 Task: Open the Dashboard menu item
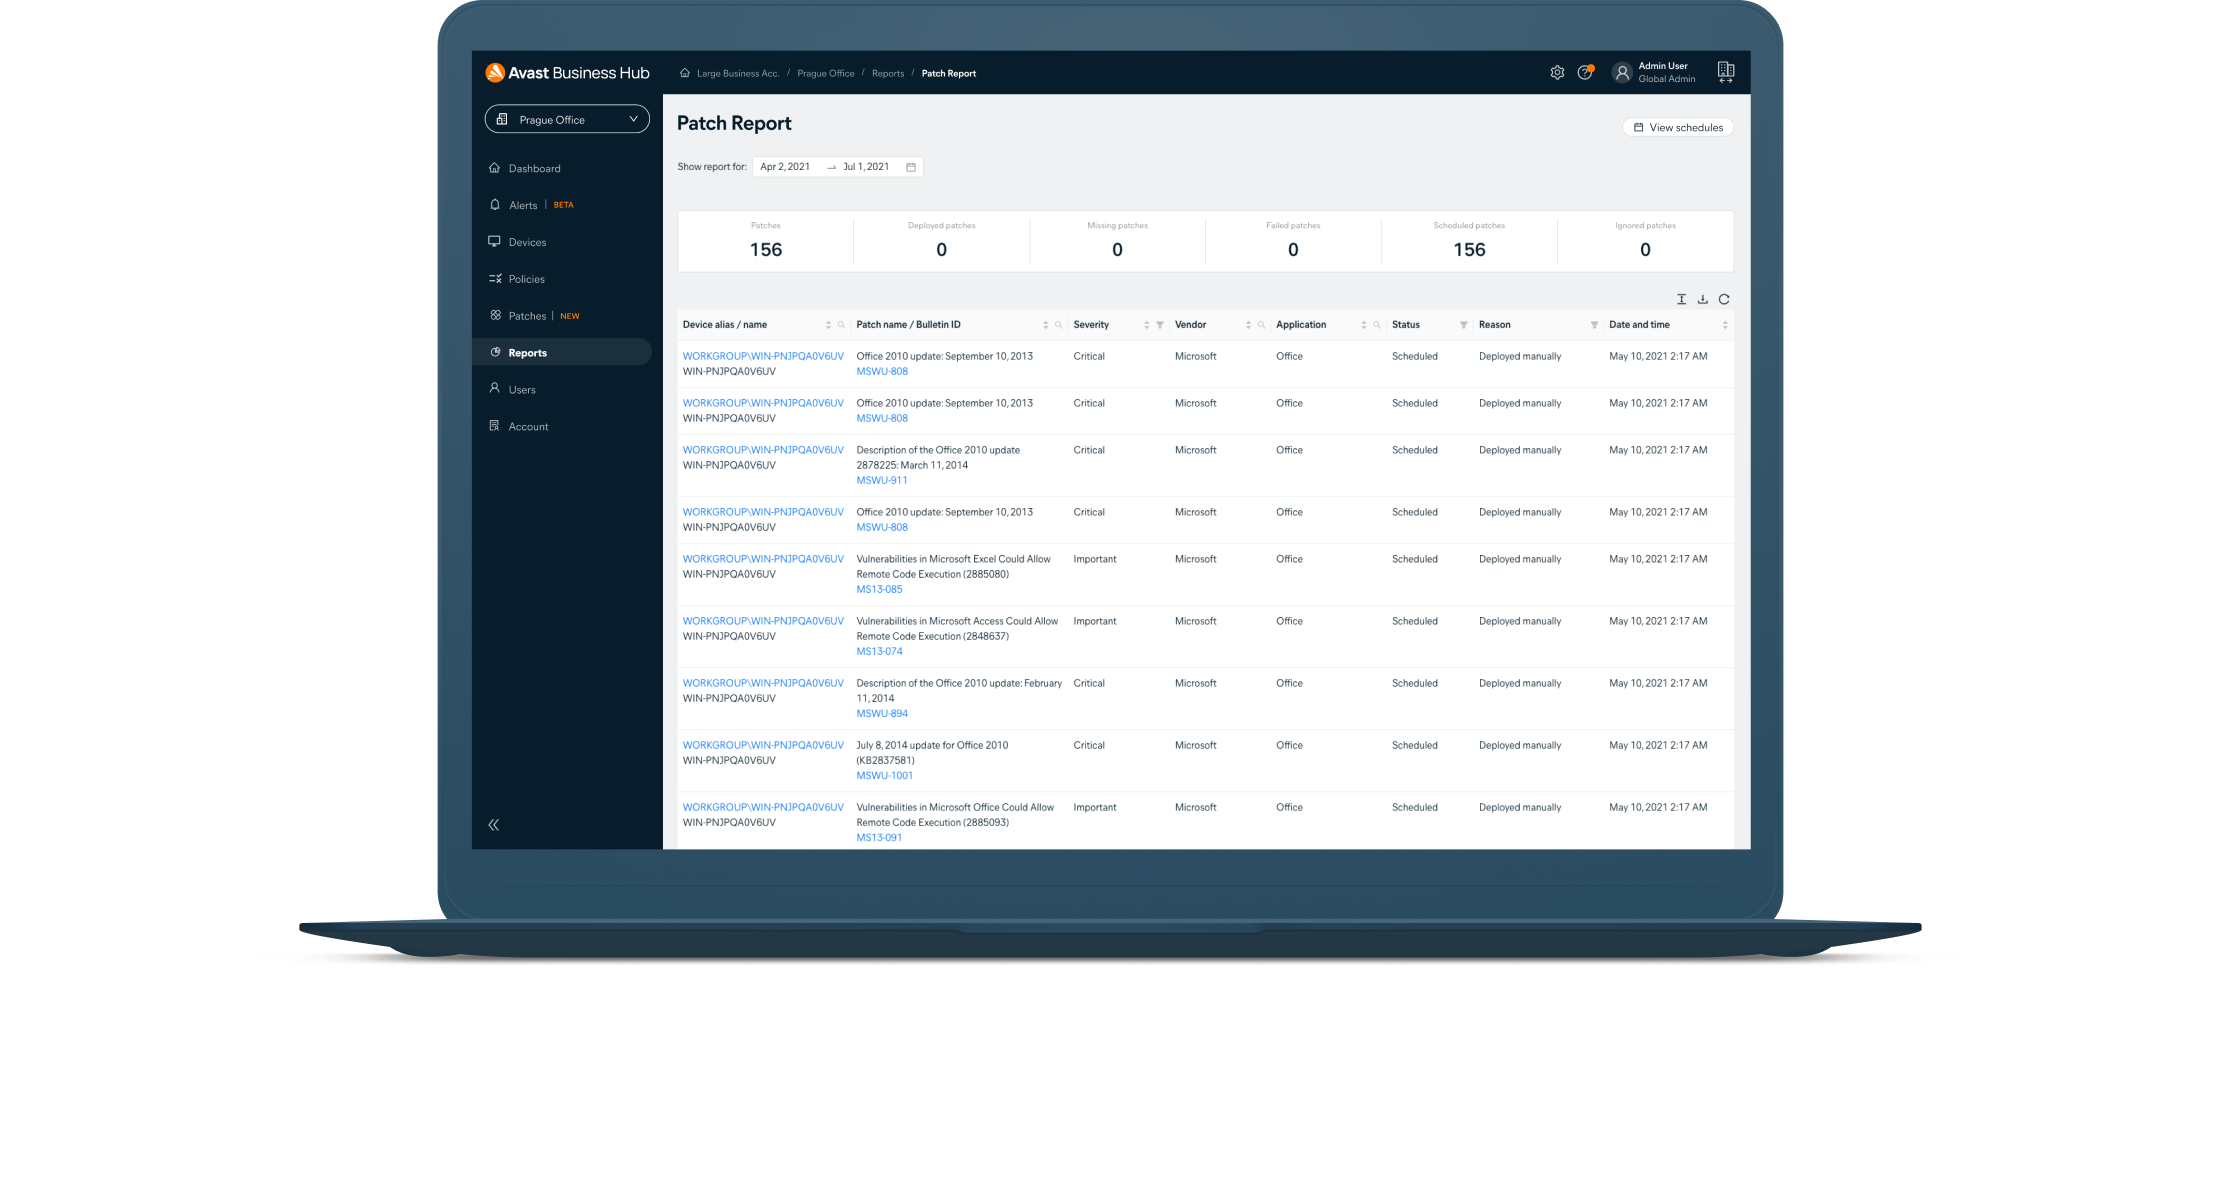535,168
